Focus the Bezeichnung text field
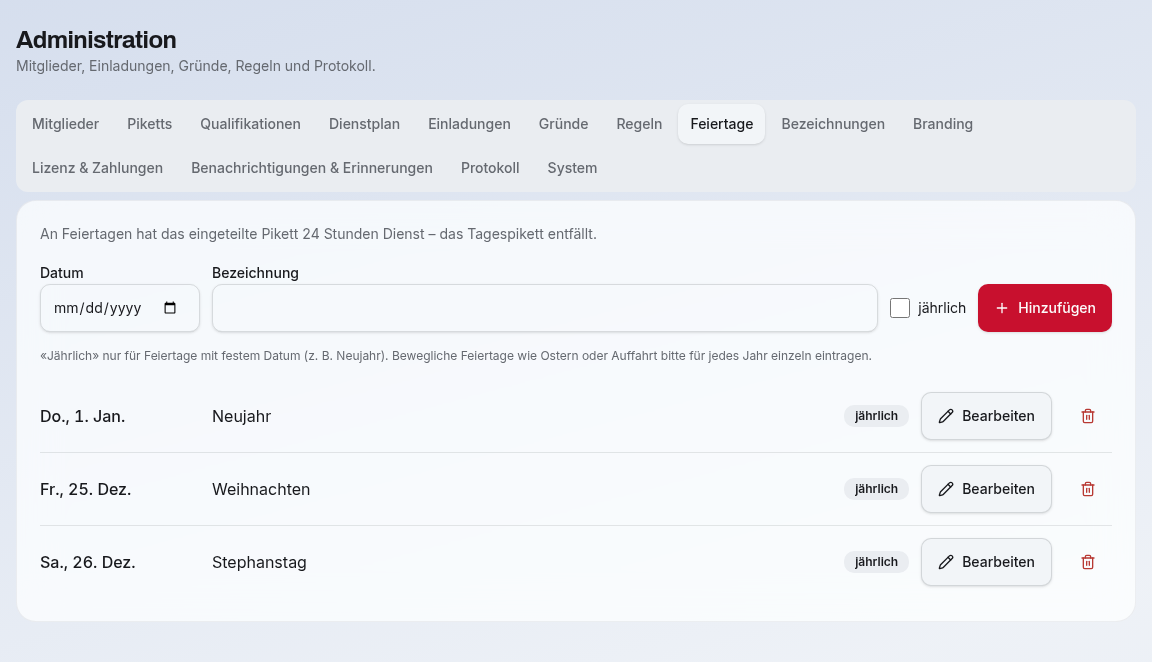The height and width of the screenshot is (662, 1152). [x=544, y=308]
